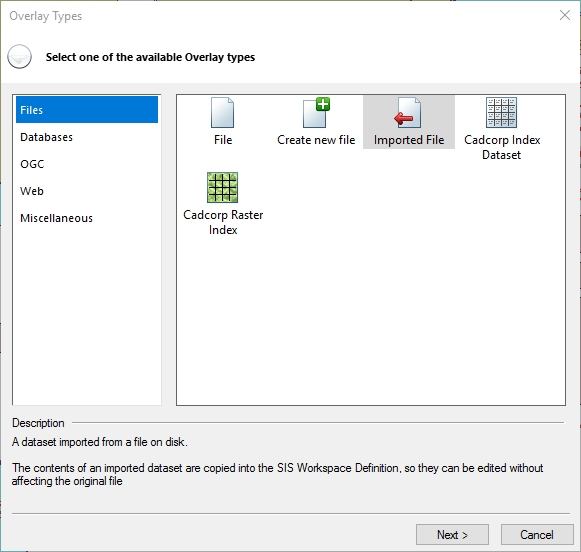Choose the Create new file icon

[316, 113]
